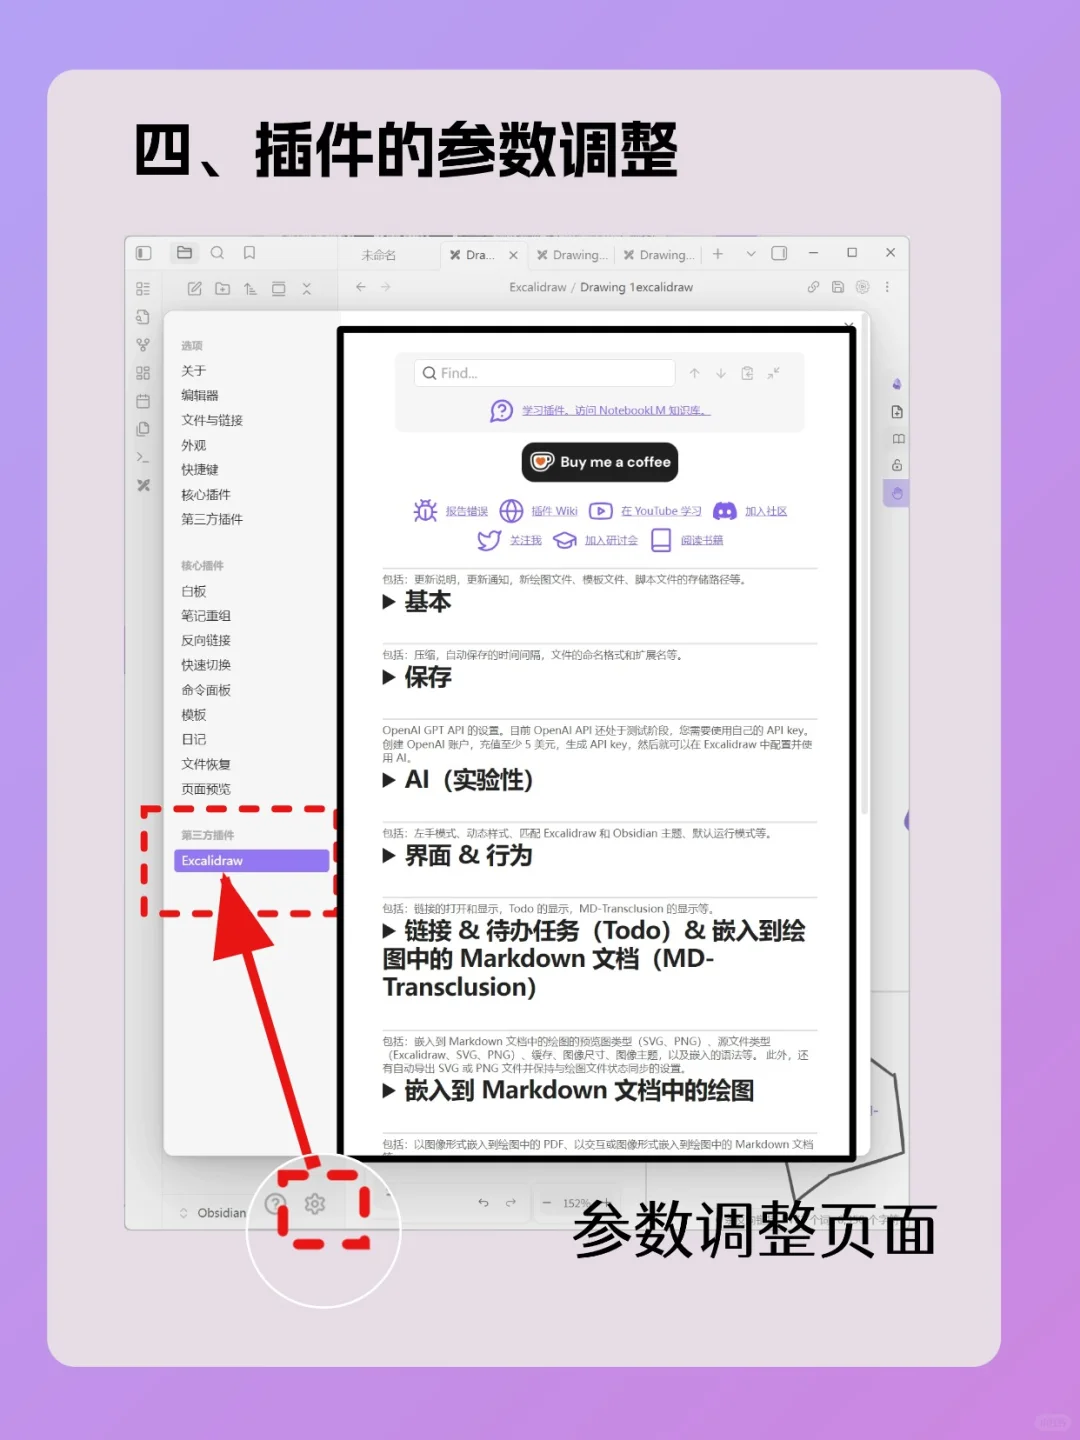1080x1440 pixels.
Task: Toggle the left sidebar visibility
Action: 144,252
